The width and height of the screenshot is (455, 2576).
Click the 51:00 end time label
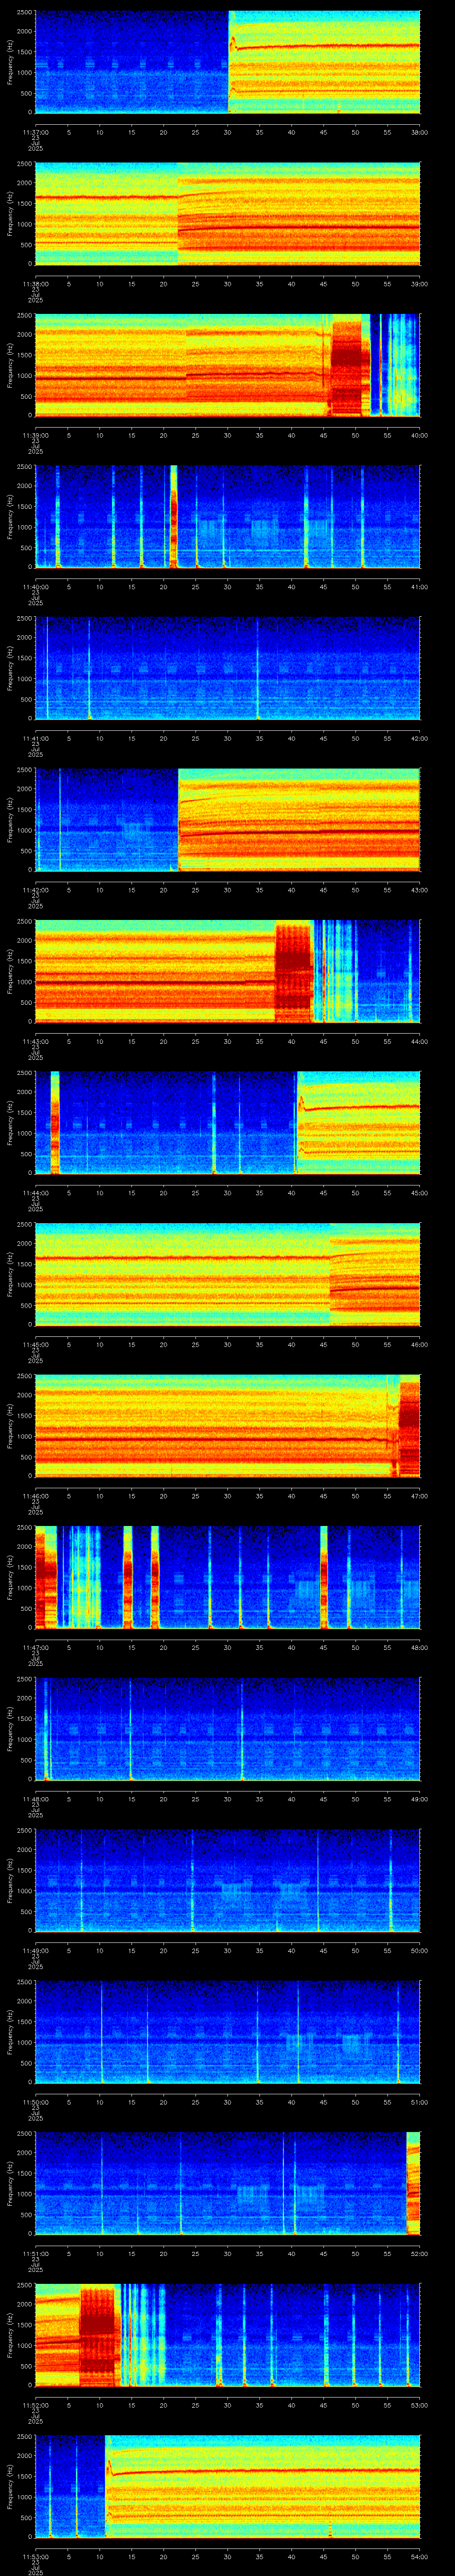click(419, 2102)
